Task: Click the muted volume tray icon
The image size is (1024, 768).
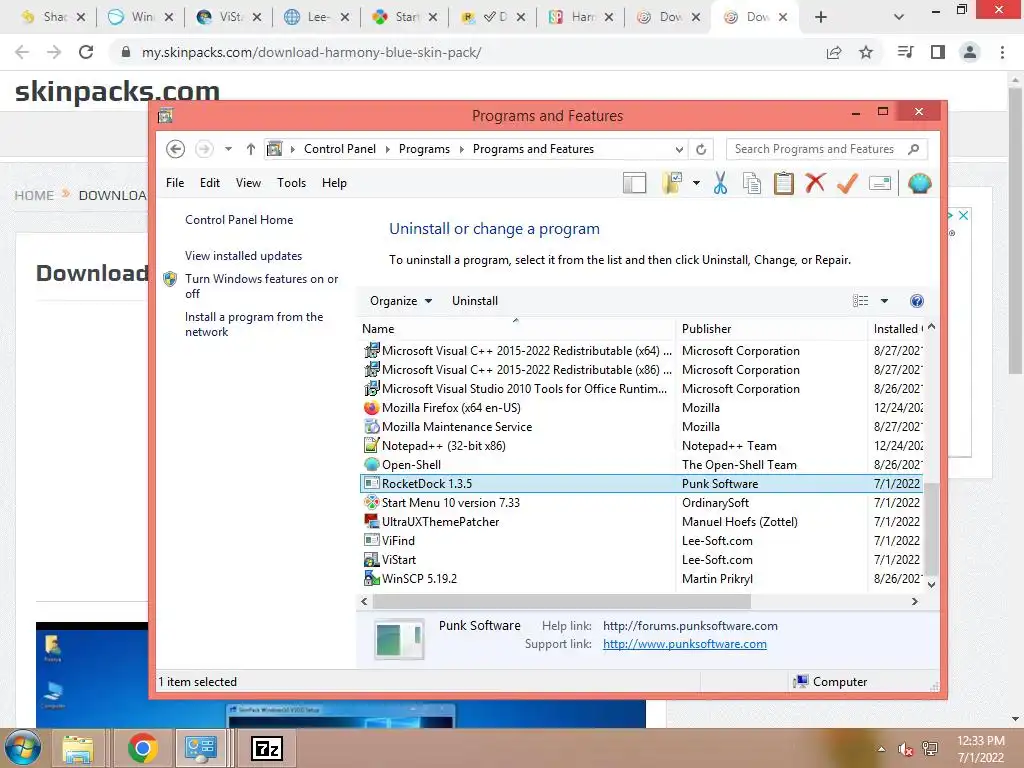Action: point(905,749)
